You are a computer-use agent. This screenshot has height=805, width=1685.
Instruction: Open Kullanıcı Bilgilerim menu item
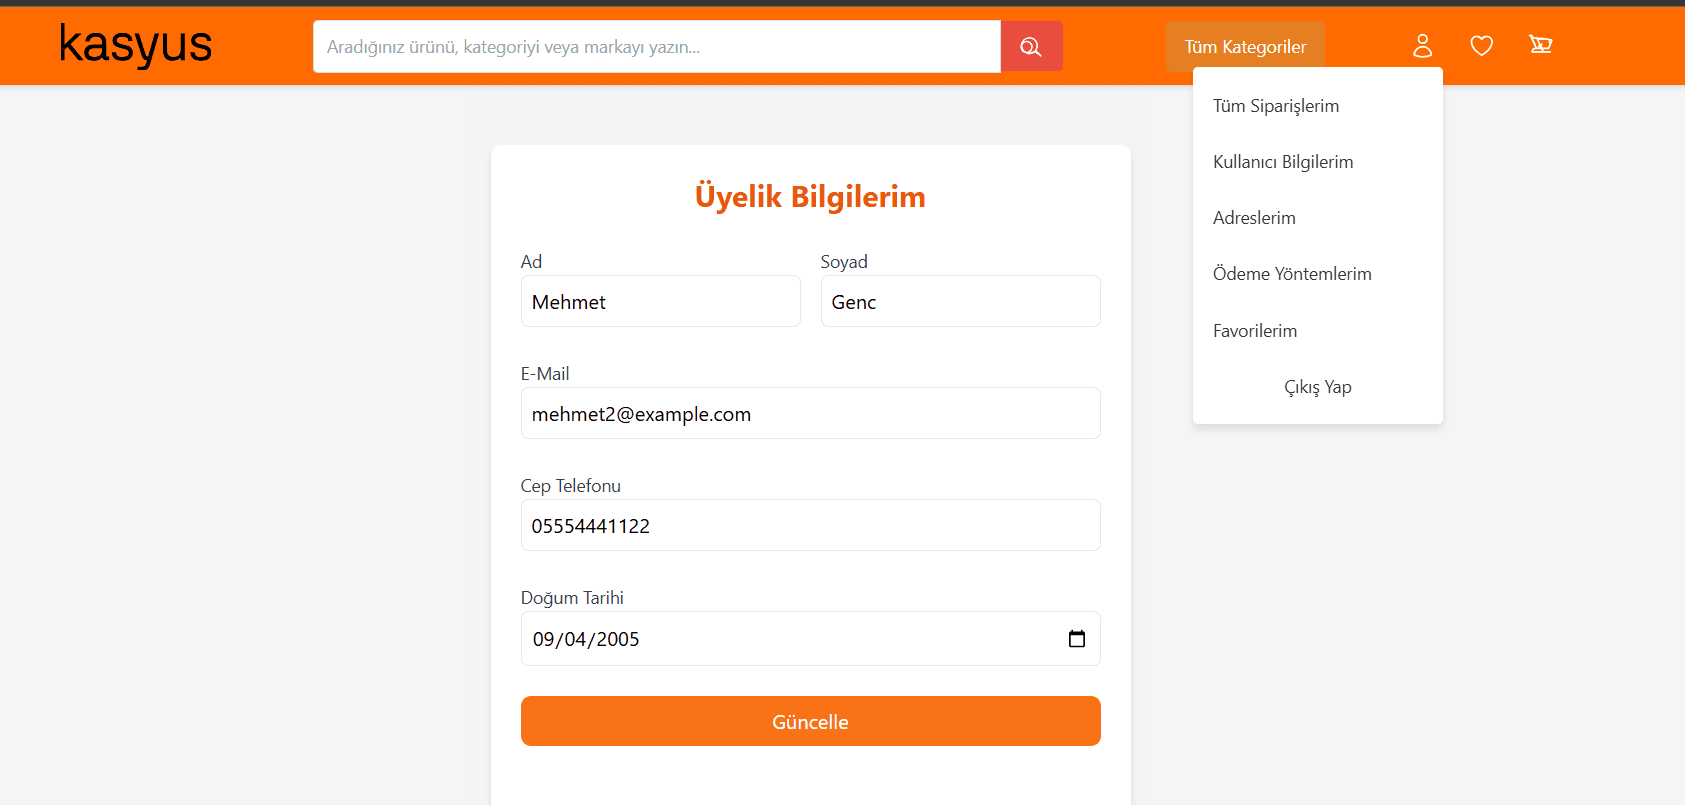(1282, 162)
